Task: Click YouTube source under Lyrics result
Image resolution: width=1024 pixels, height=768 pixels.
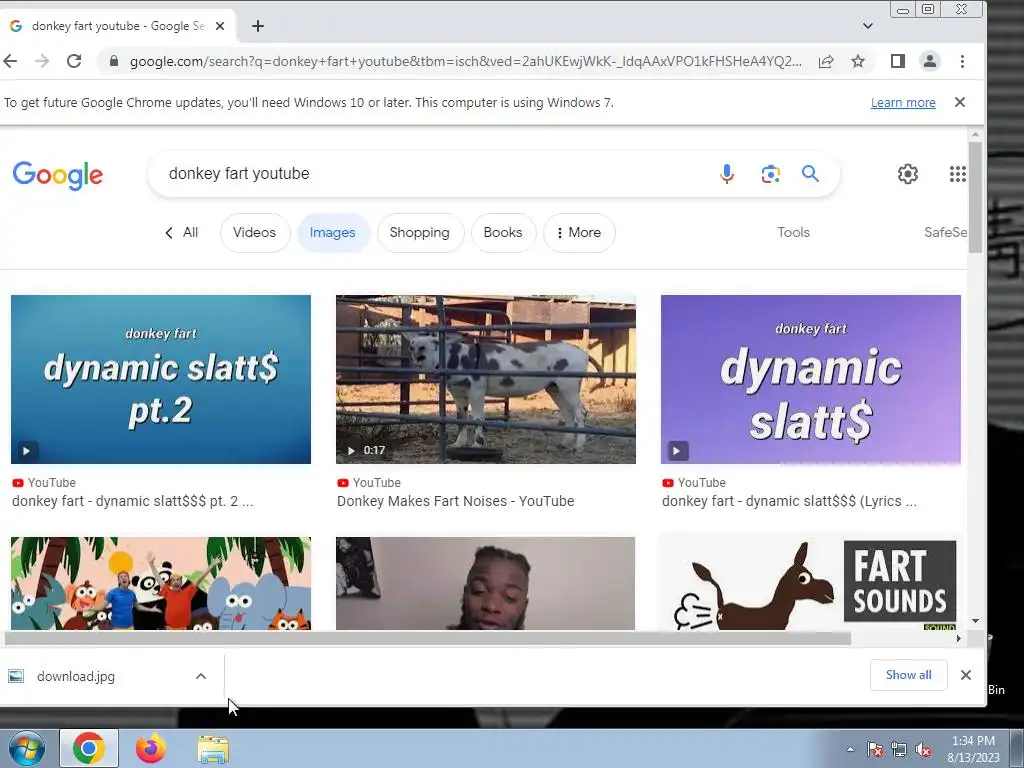Action: pyautogui.click(x=694, y=483)
